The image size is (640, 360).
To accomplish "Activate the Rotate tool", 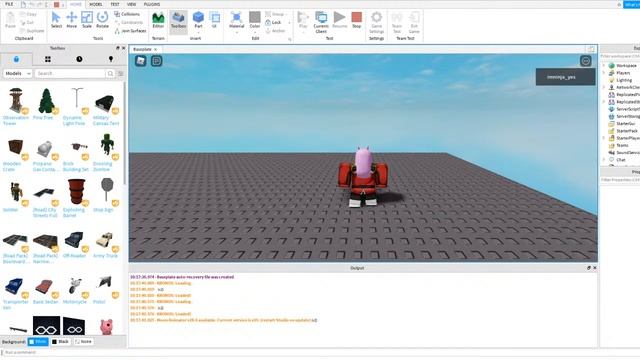I will pos(102,20).
